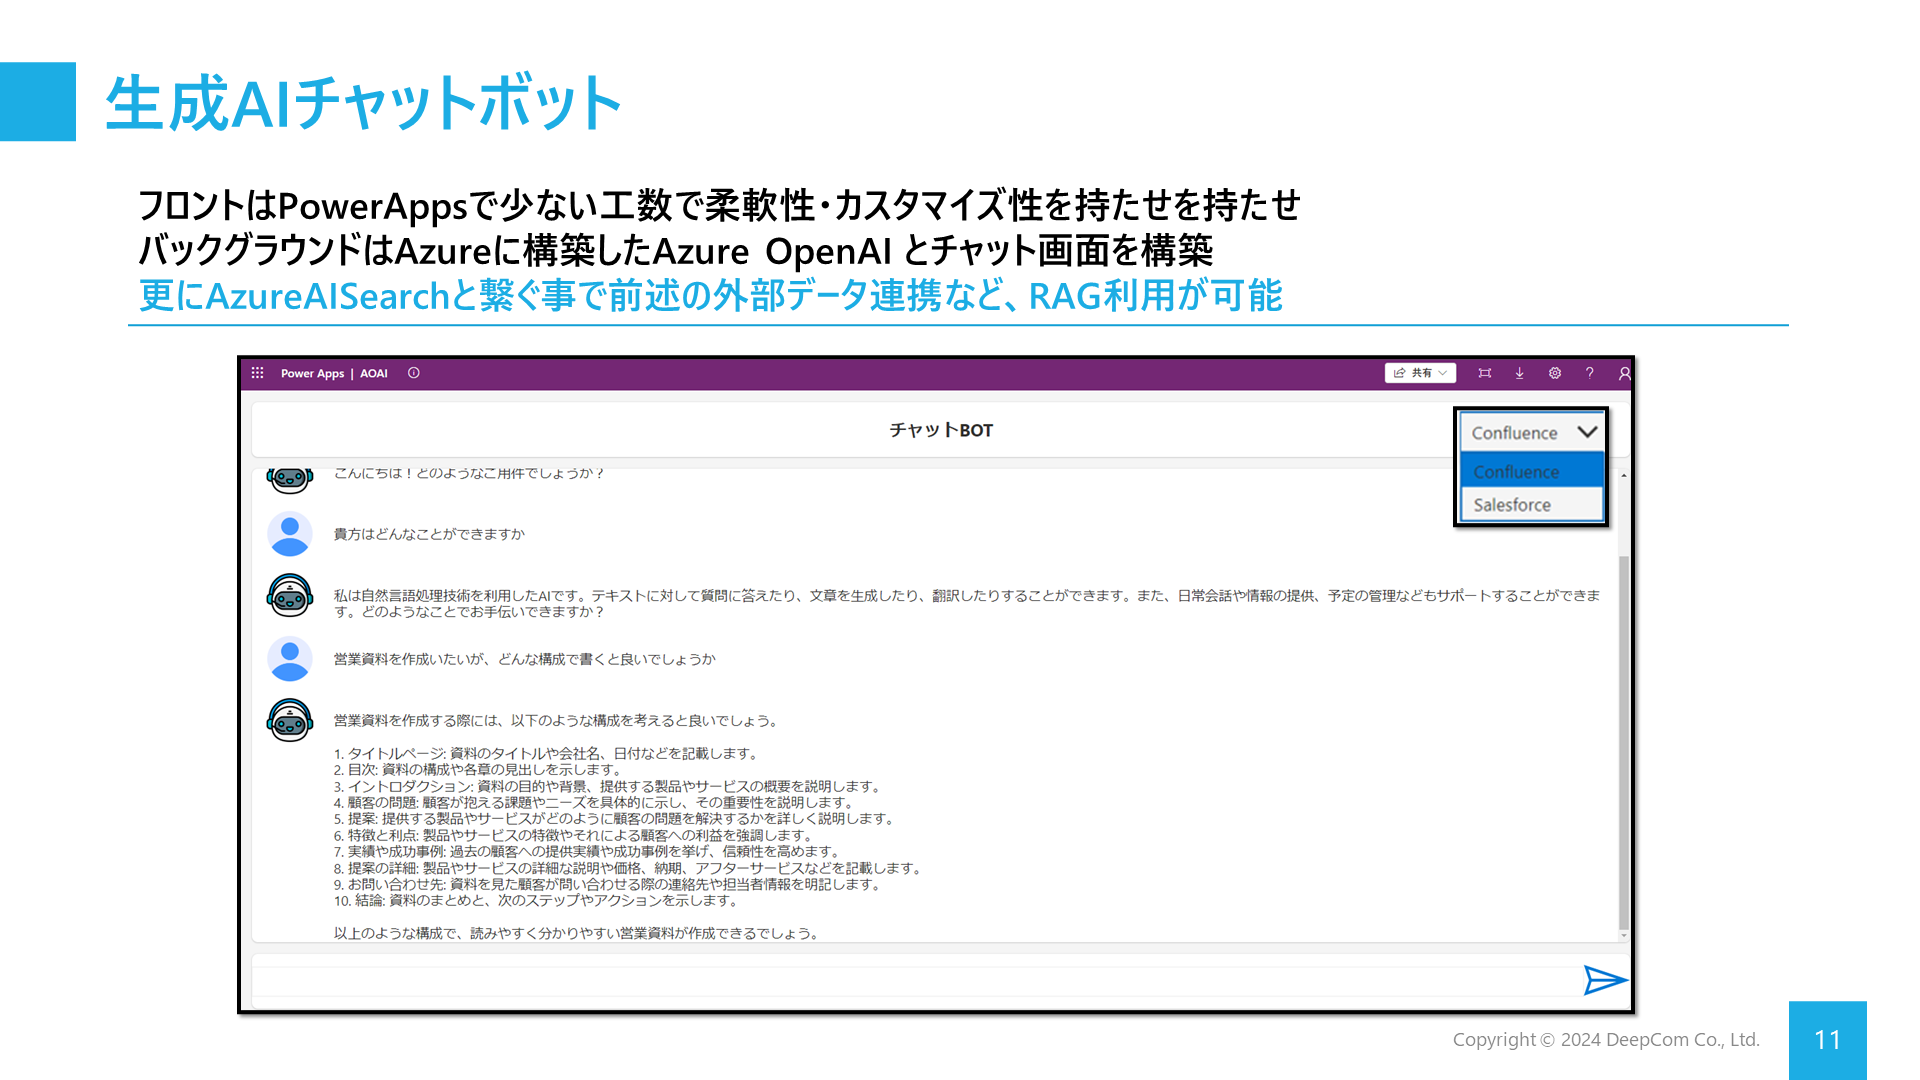This screenshot has width=1920, height=1080.
Task: Click the fit-to-screen icon in header
Action: [x=1485, y=373]
